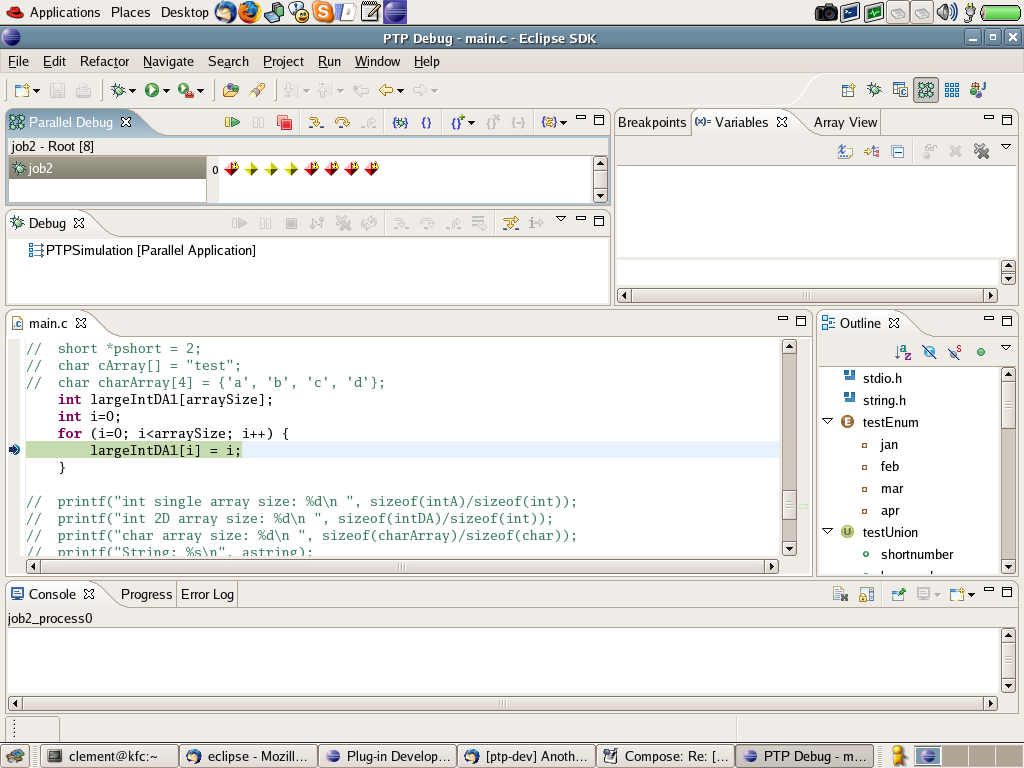Collapse the testUnion outline node
This screenshot has height=768, width=1024.
[x=827, y=532]
